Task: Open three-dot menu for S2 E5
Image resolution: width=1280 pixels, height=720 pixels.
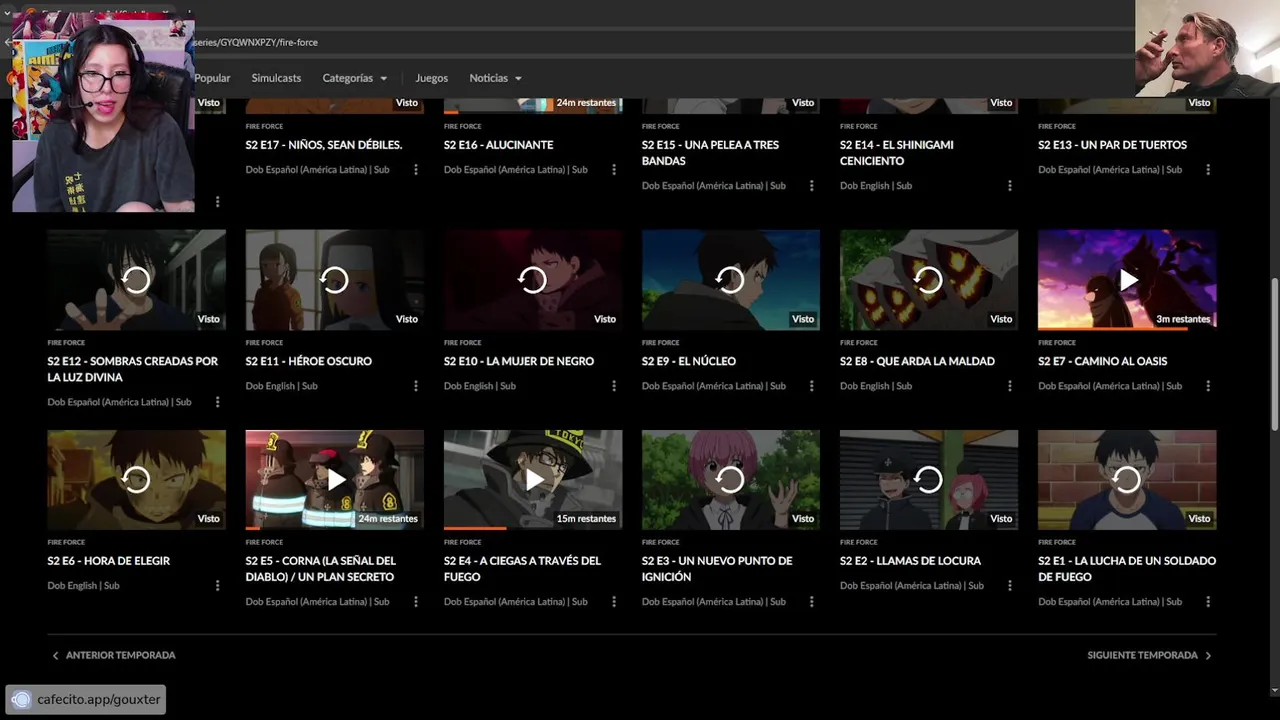Action: click(x=416, y=602)
